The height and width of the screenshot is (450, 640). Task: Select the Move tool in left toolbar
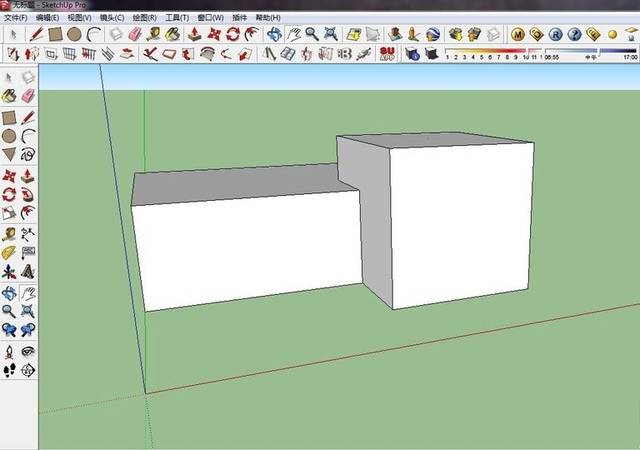point(9,176)
